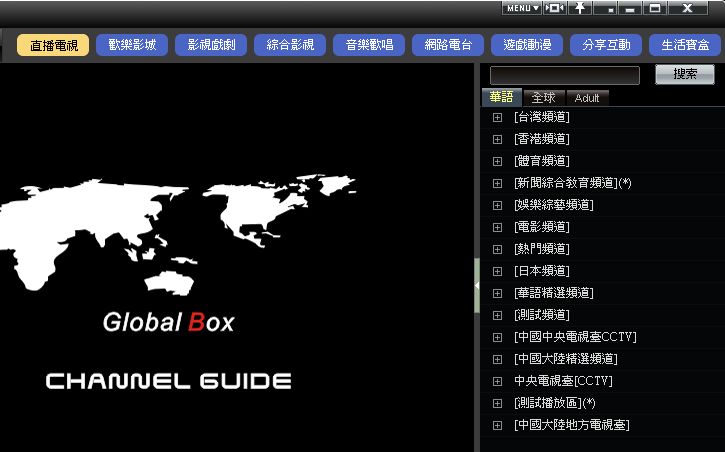Go to the 綜合影視 category
Viewport: 725px width, 452px height.
click(290, 45)
